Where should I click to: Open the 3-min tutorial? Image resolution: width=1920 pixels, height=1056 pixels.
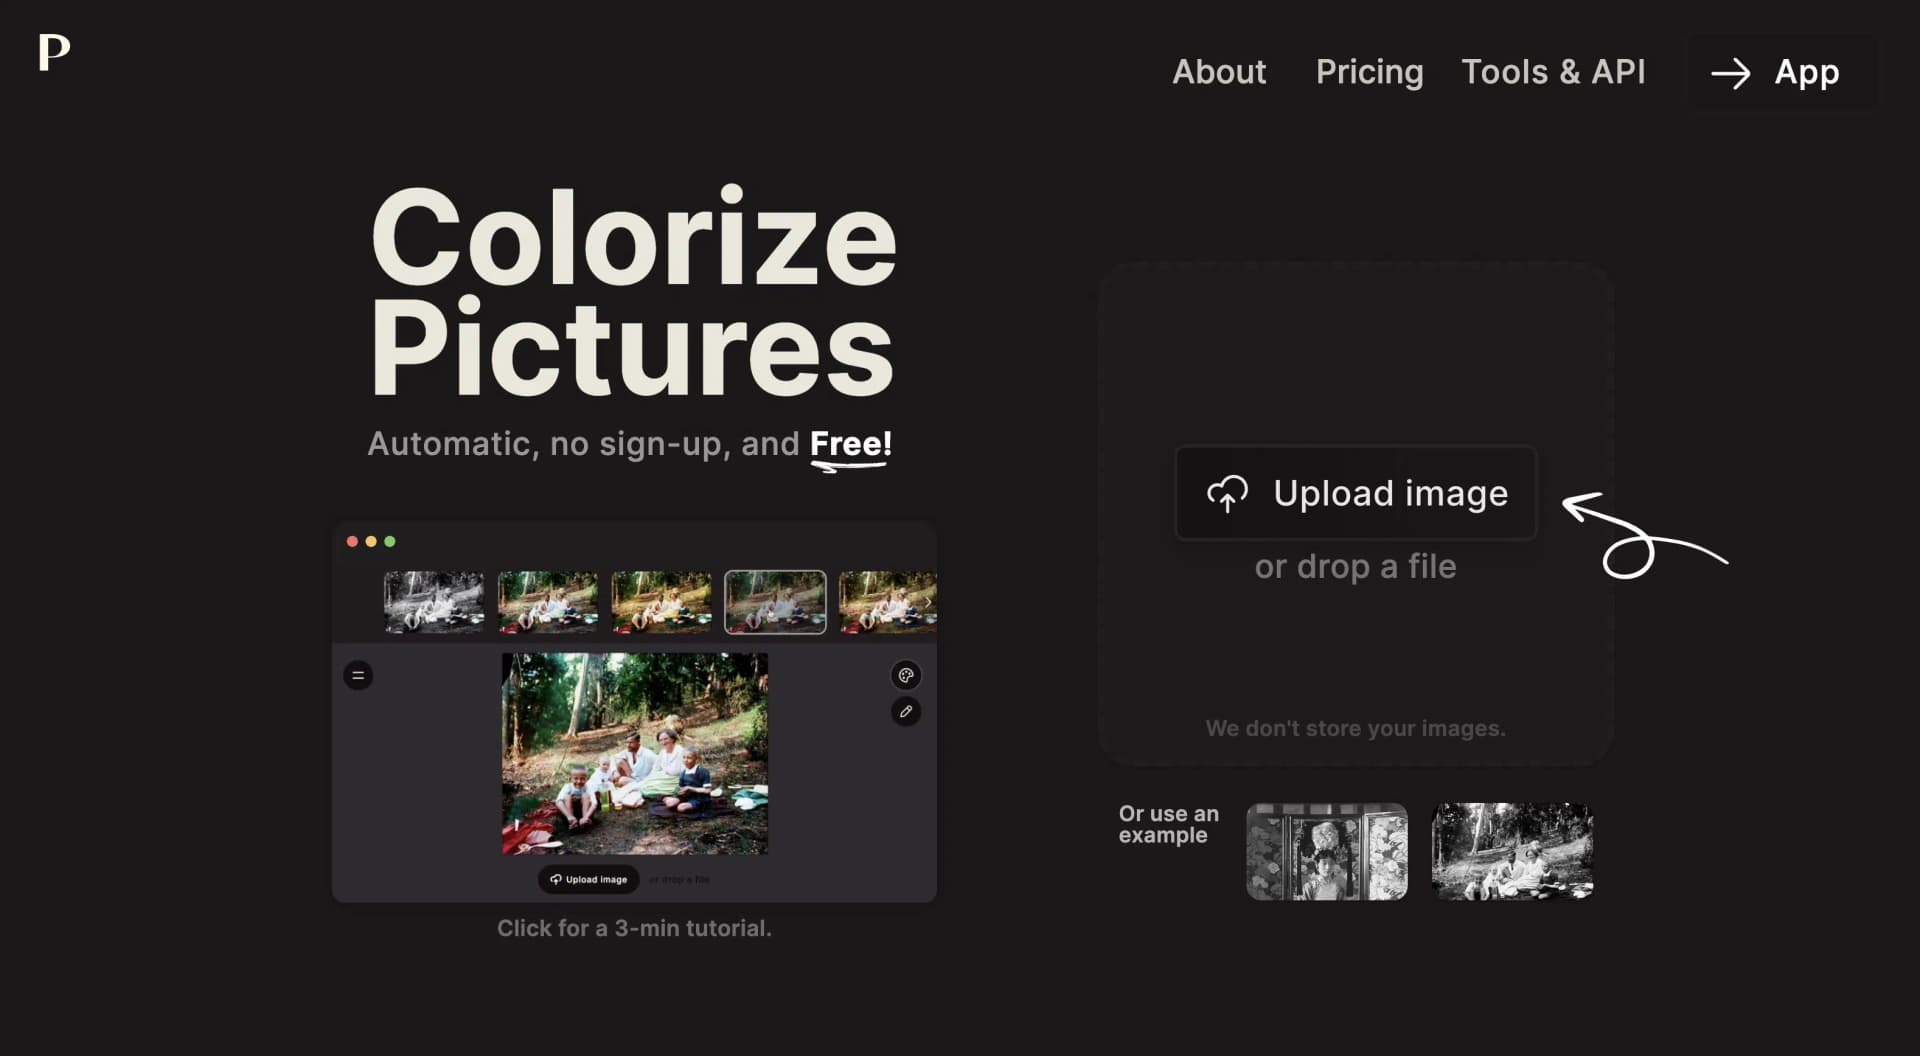tap(634, 928)
